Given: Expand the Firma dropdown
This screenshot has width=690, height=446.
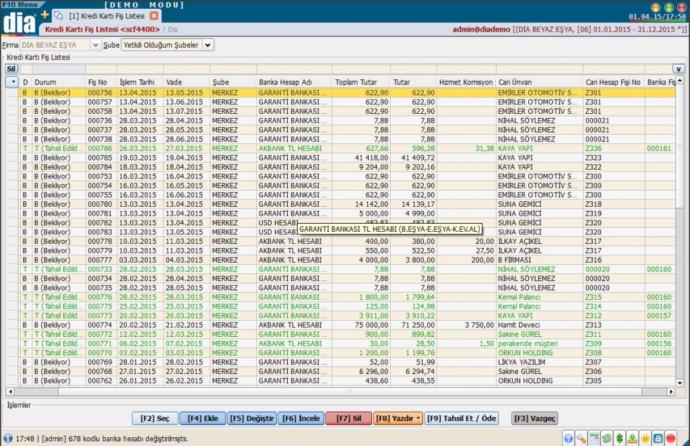Looking at the screenshot, I should click(95, 45).
